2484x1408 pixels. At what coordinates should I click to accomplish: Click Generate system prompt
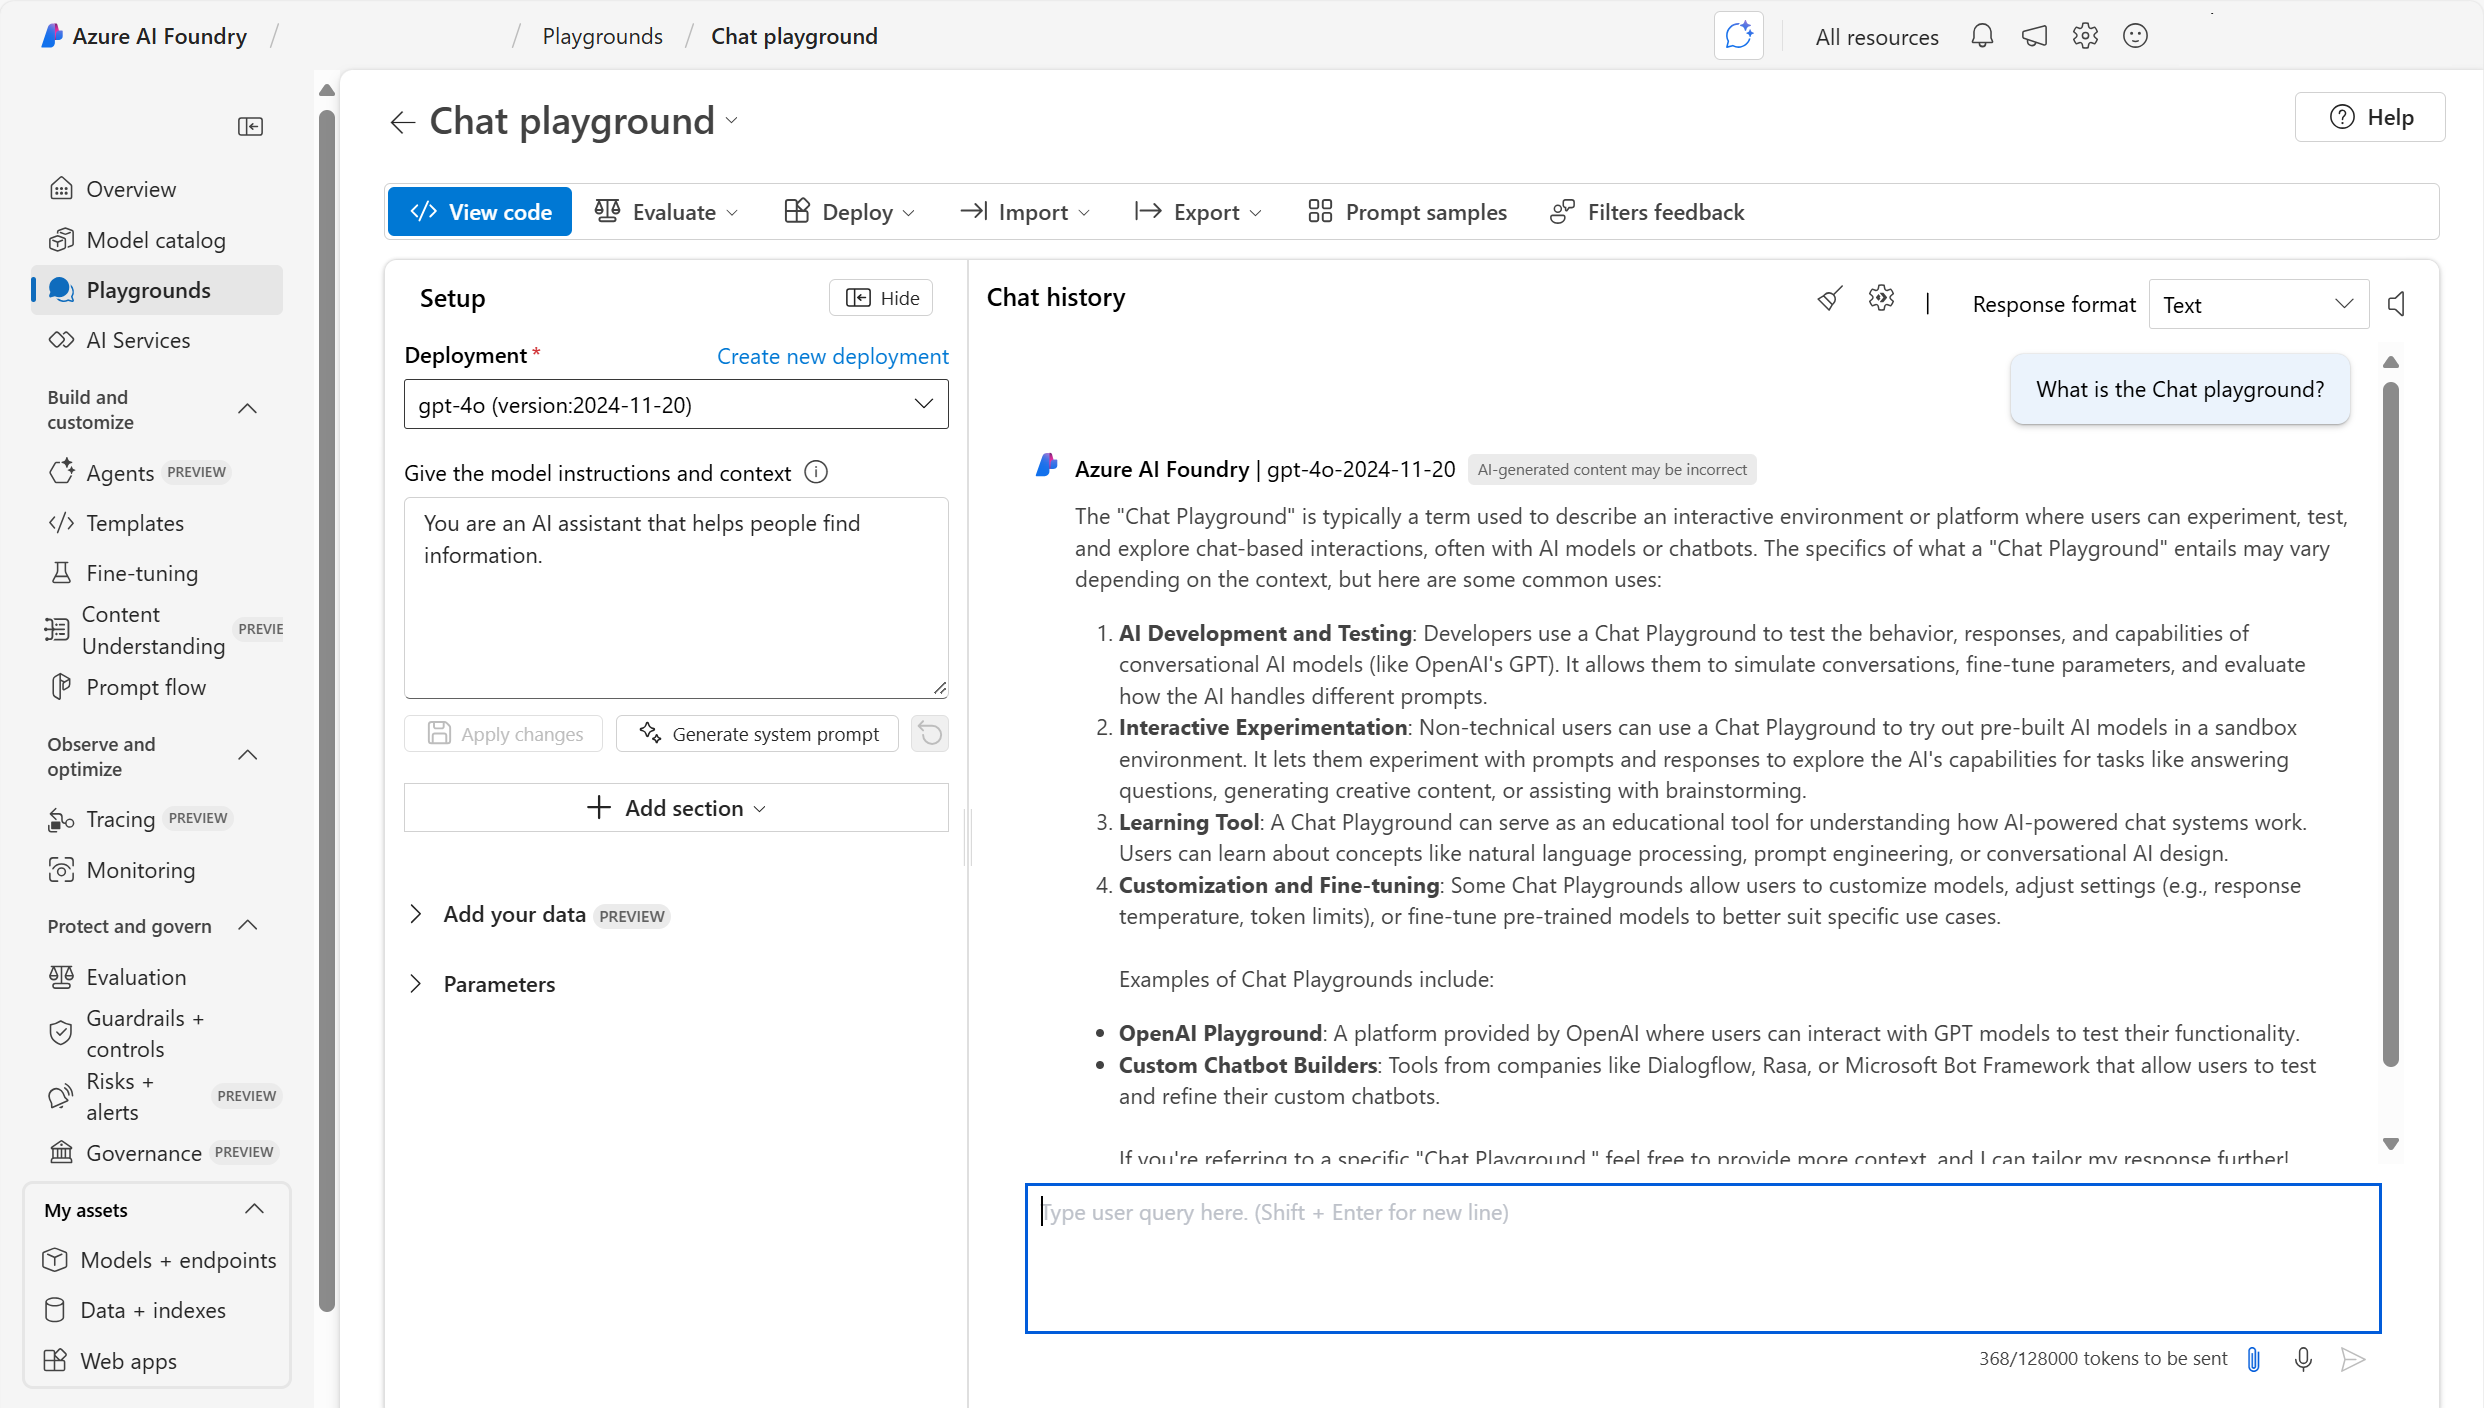coord(758,734)
